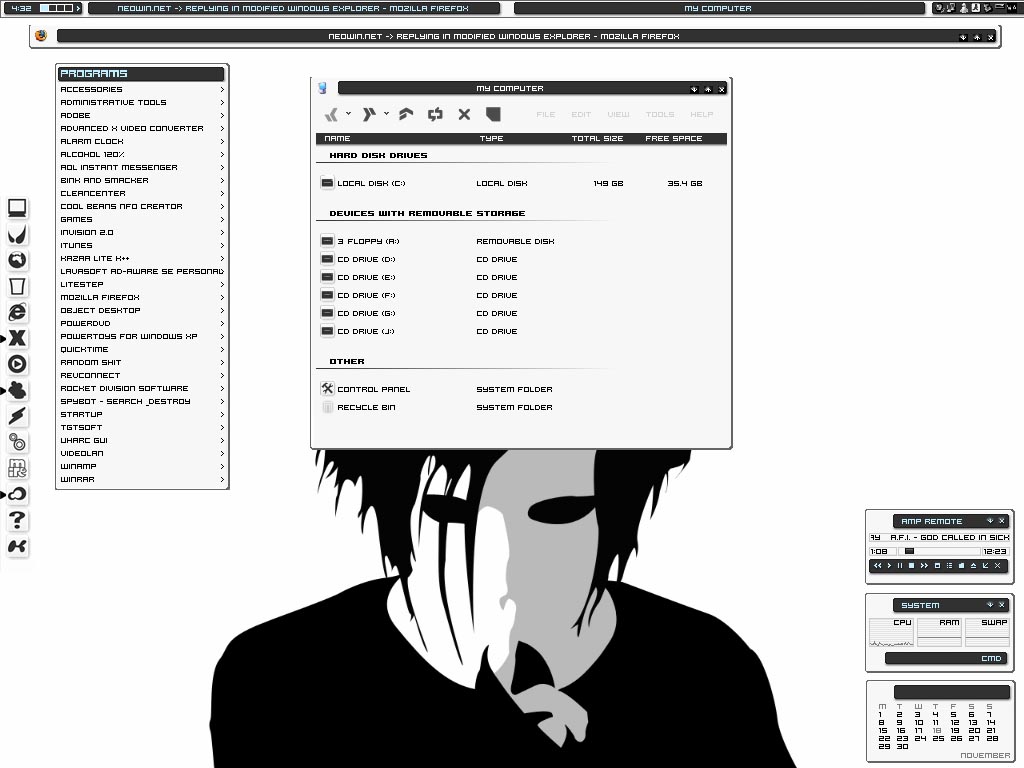Click the bold X icon in the left dock
This screenshot has height=768, width=1024.
coord(18,338)
